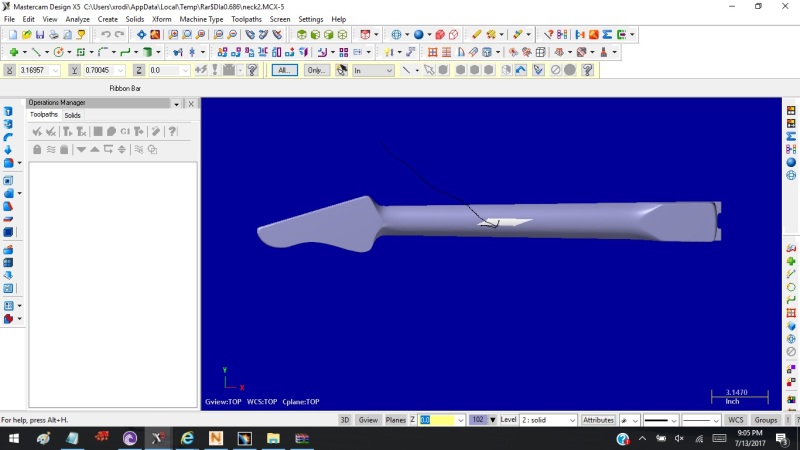
Task: Activate the Zoom target magnifier icon
Action: (x=187, y=35)
